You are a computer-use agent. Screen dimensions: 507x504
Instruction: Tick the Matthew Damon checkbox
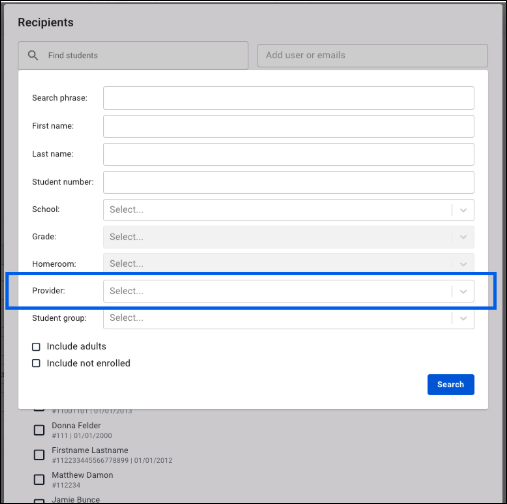(x=39, y=480)
